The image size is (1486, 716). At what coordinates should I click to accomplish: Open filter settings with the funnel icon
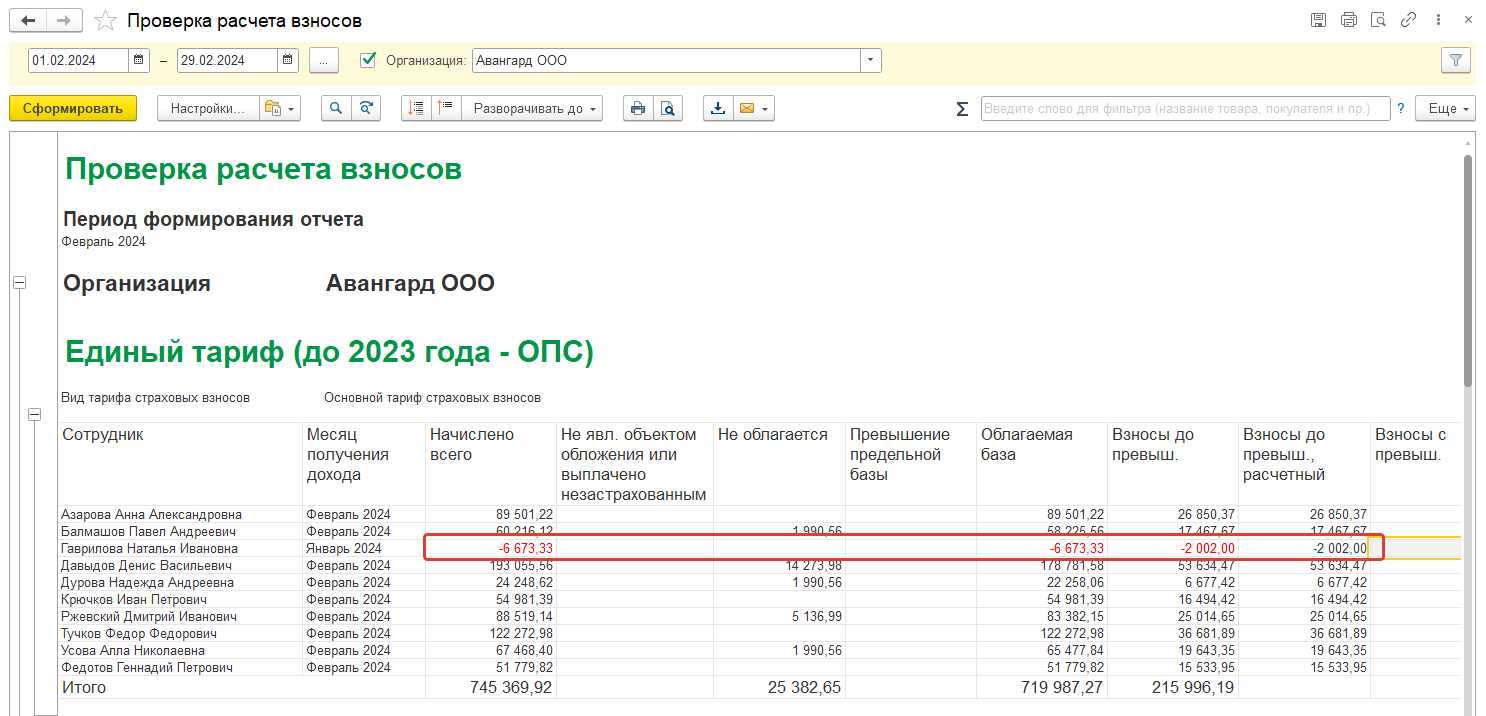pyautogui.click(x=1456, y=60)
